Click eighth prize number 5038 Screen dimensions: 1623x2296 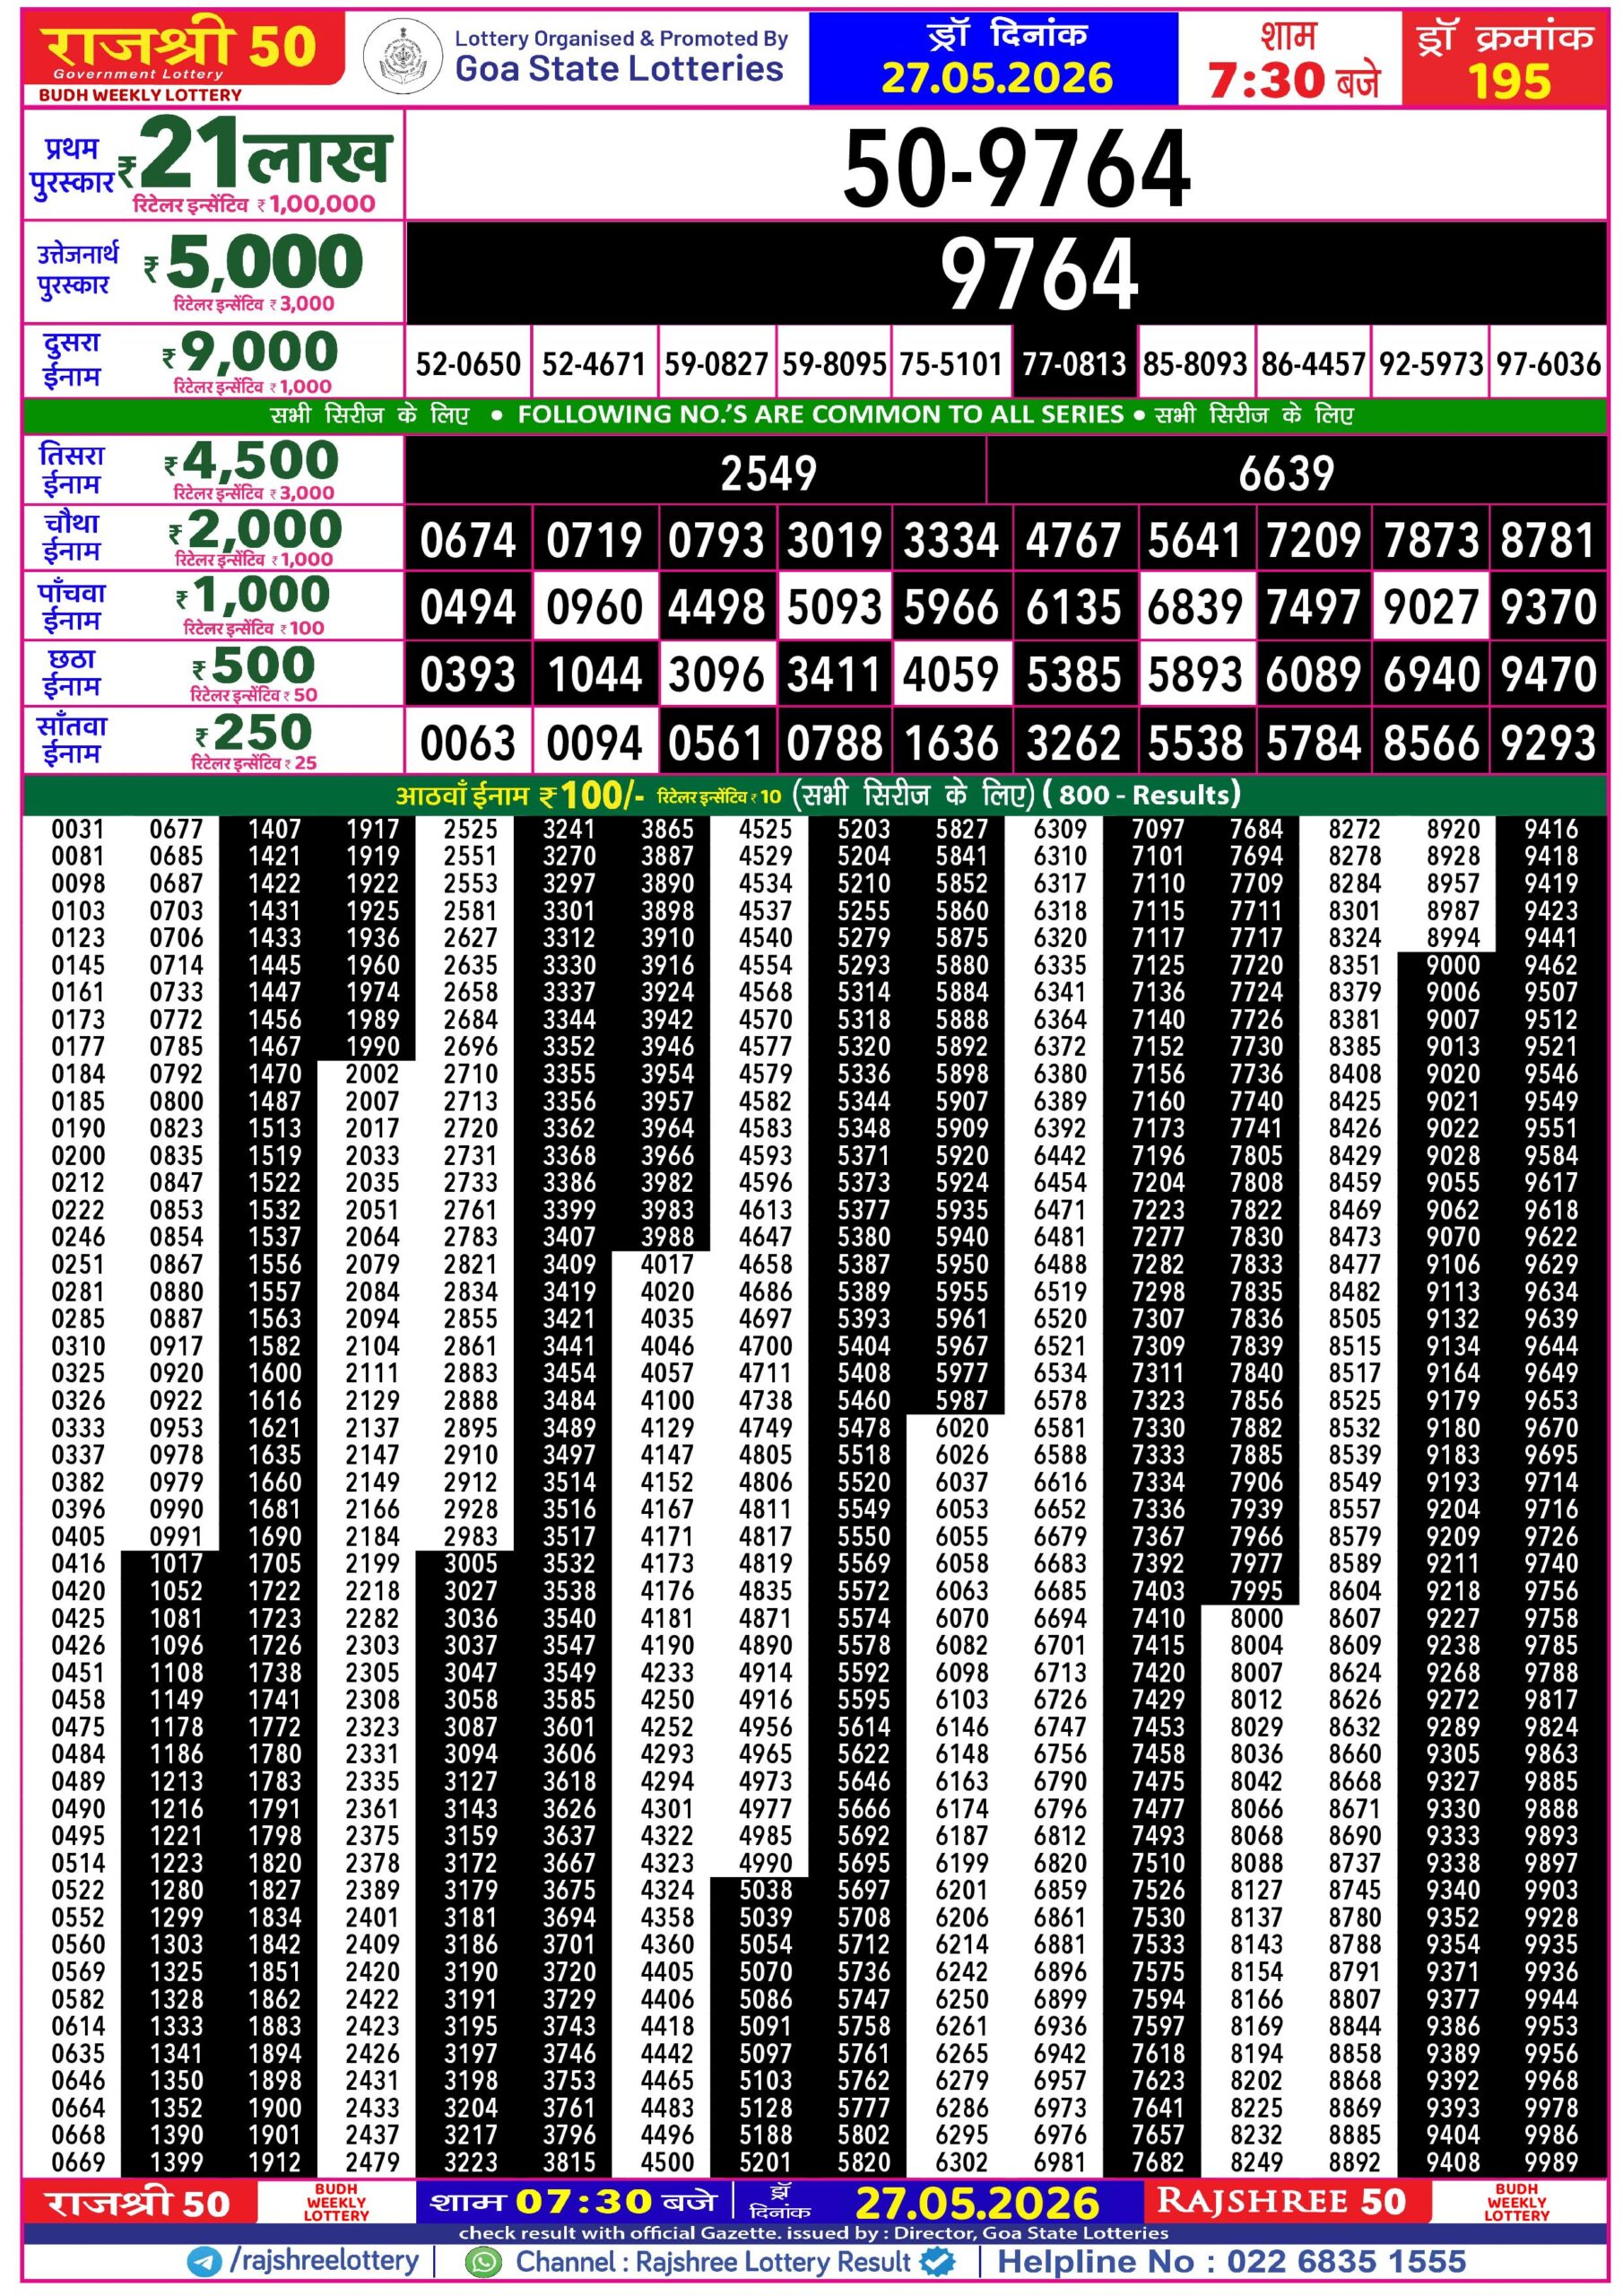(765, 1889)
